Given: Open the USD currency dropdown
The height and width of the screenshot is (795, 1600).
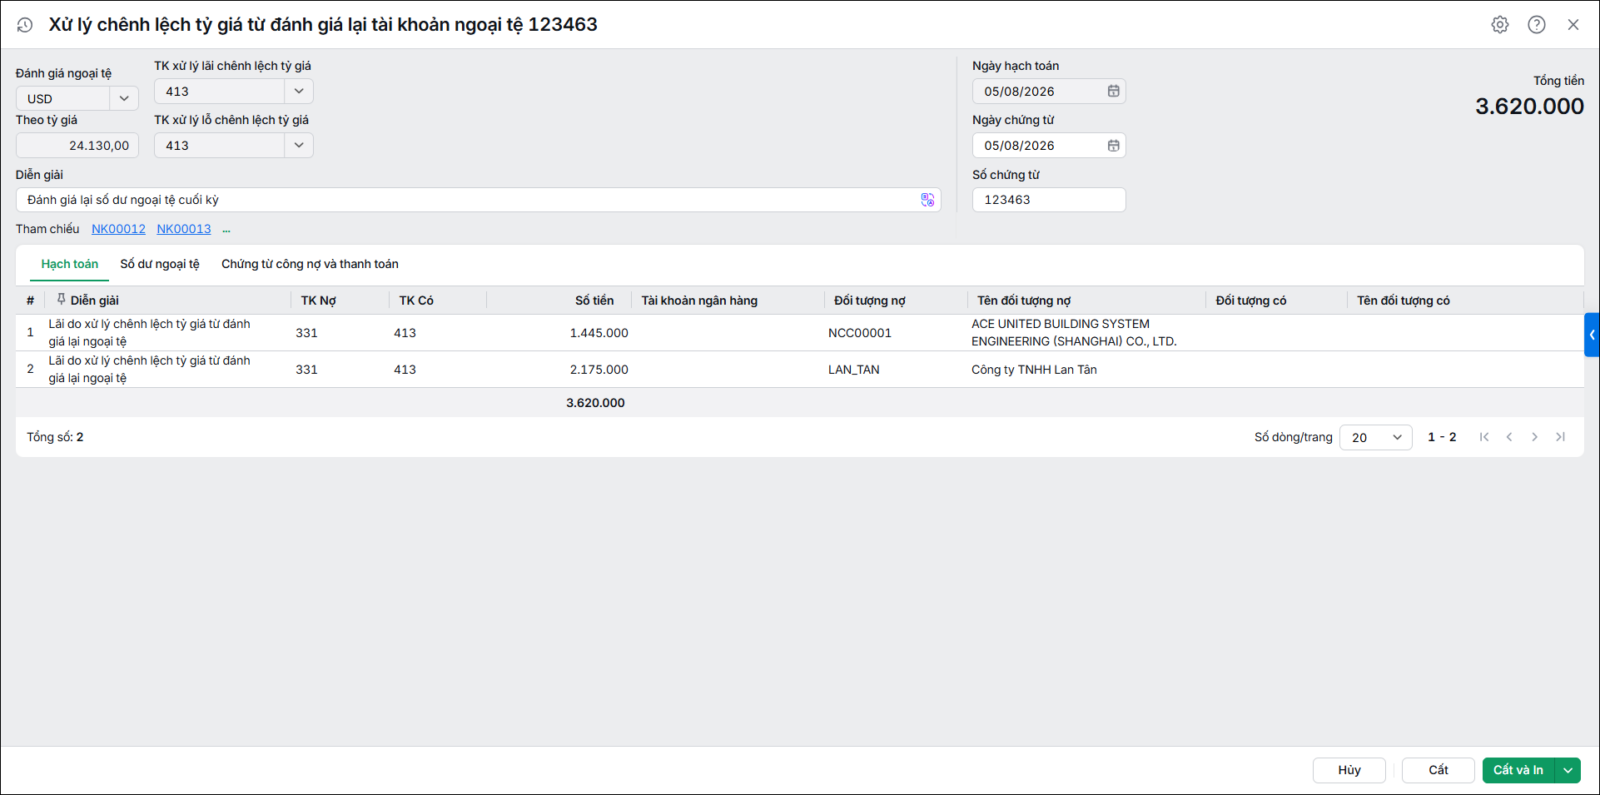Looking at the screenshot, I should (x=124, y=99).
